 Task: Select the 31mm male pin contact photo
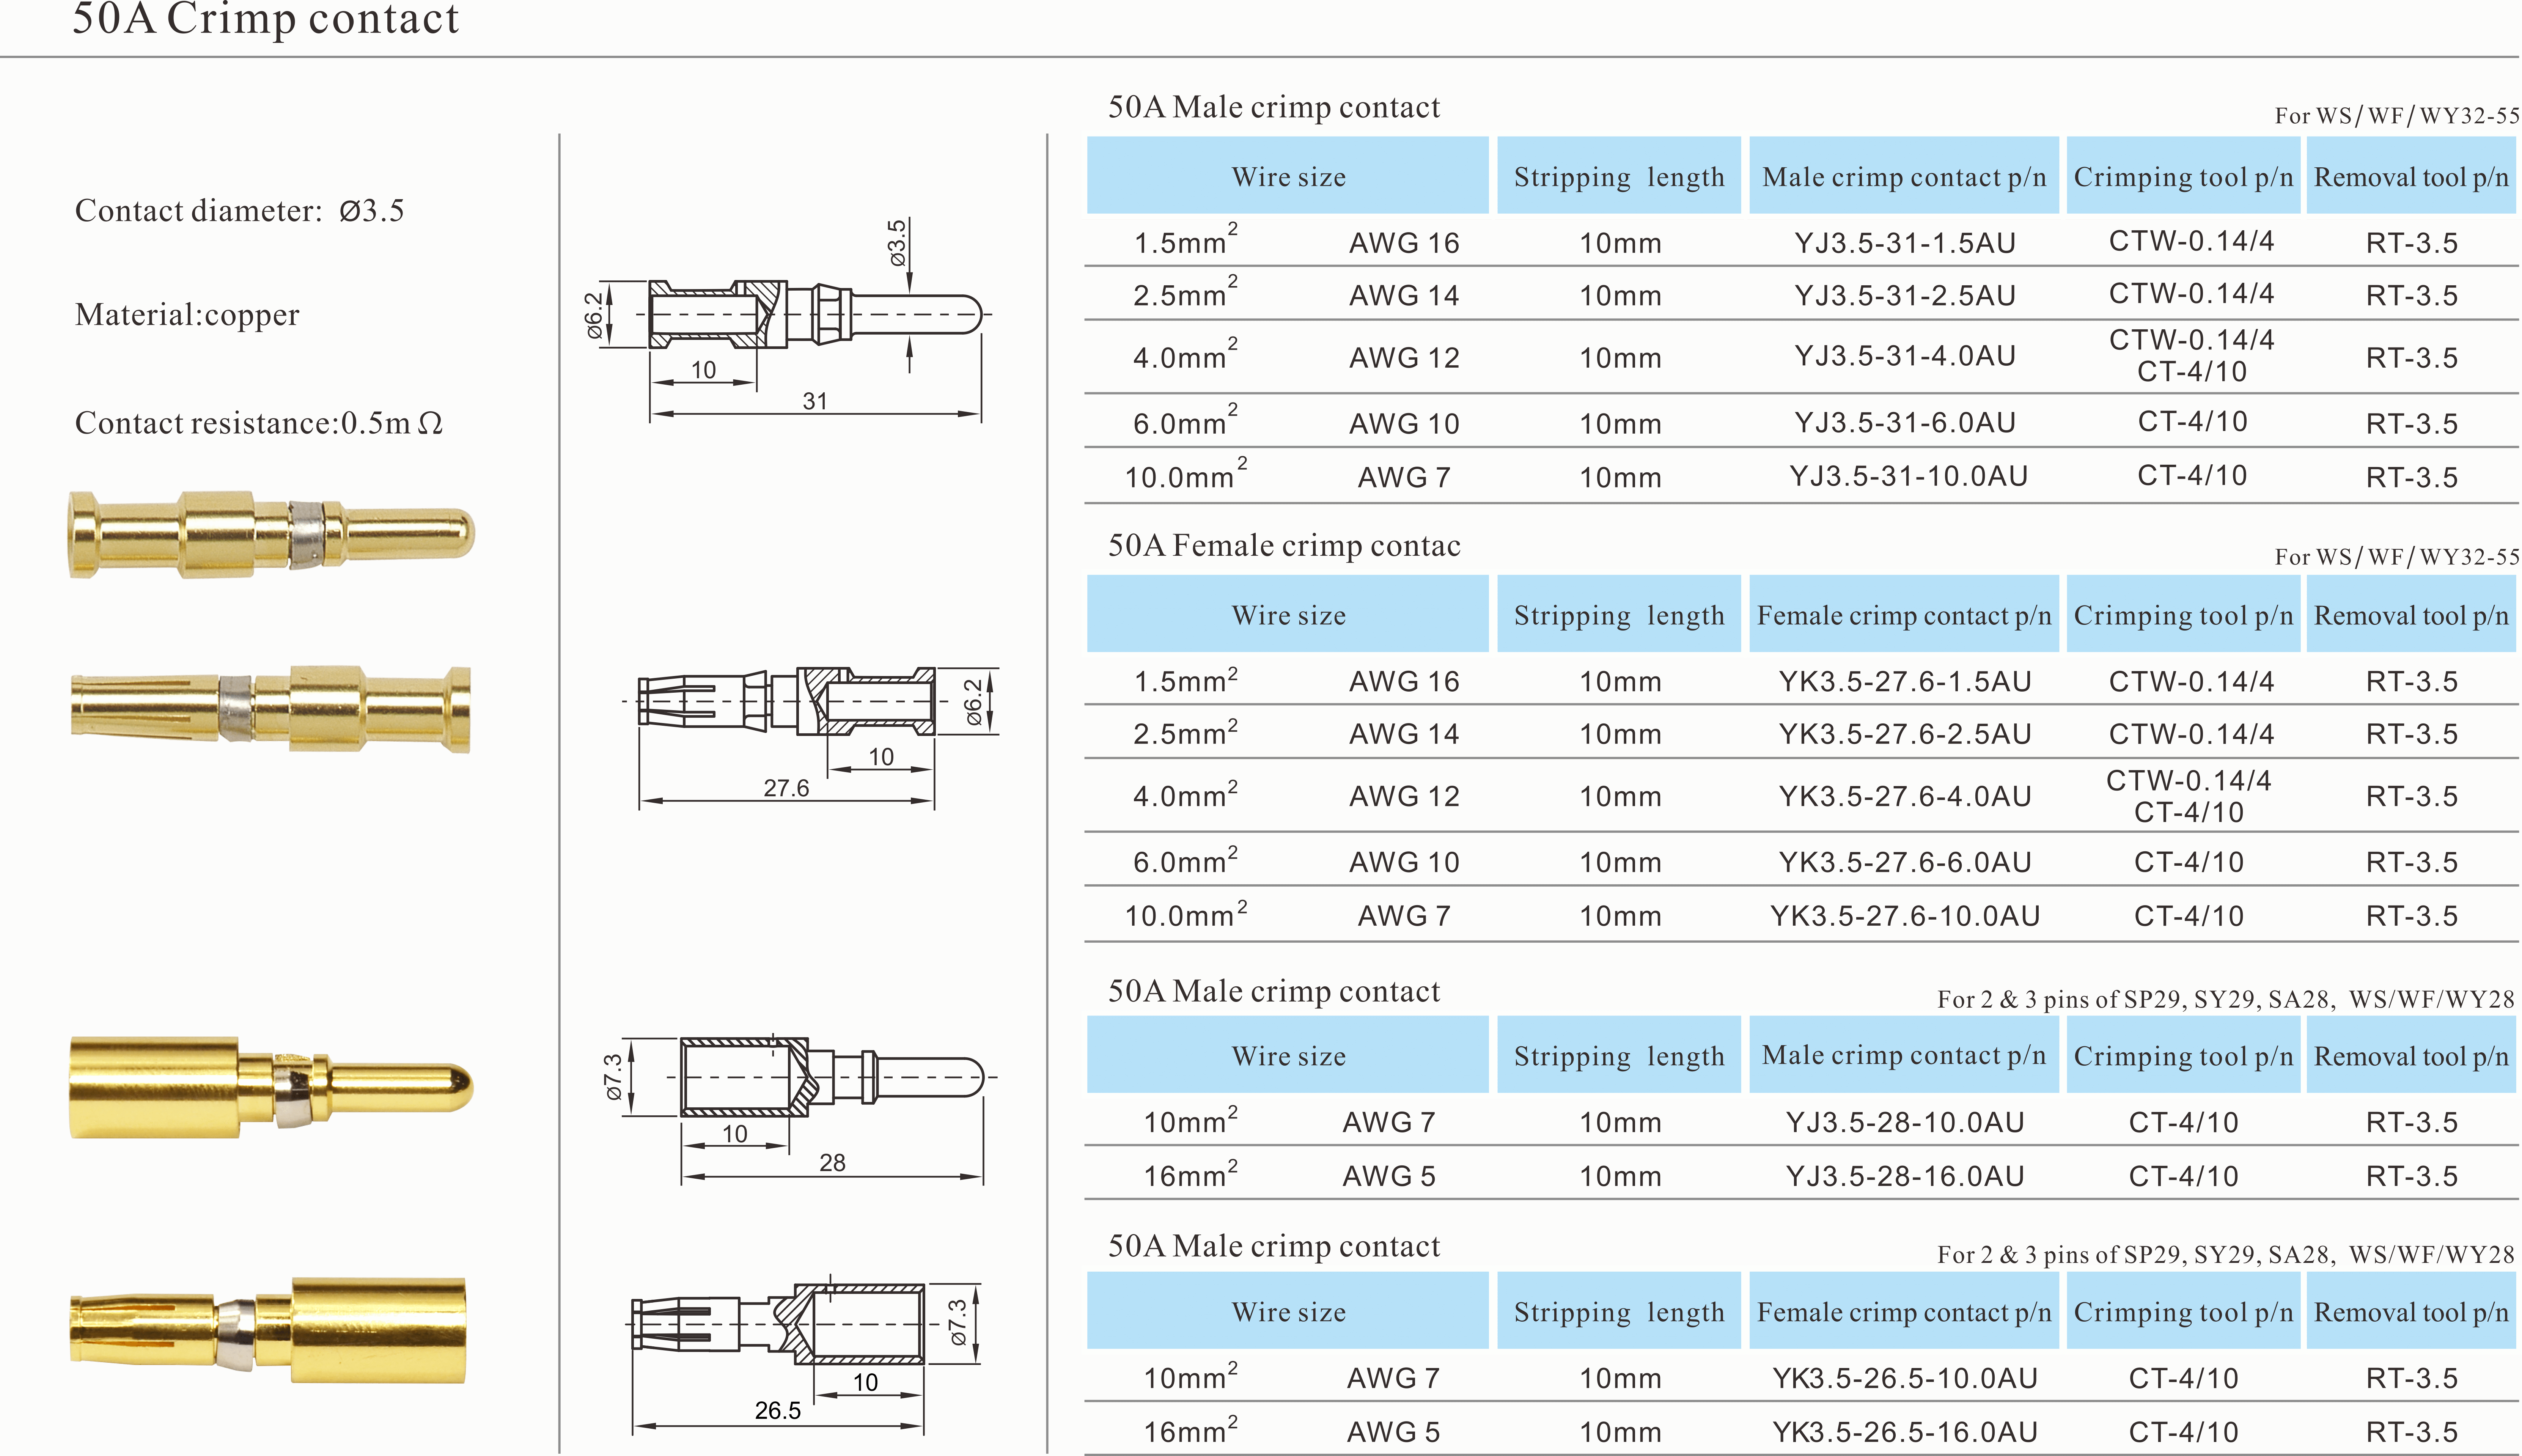pyautogui.click(x=271, y=534)
